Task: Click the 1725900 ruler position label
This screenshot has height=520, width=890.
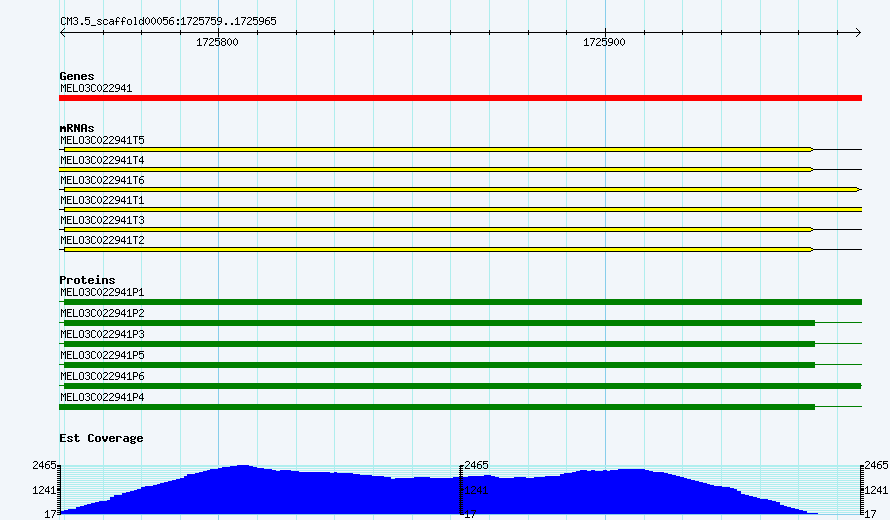Action: click(x=604, y=43)
